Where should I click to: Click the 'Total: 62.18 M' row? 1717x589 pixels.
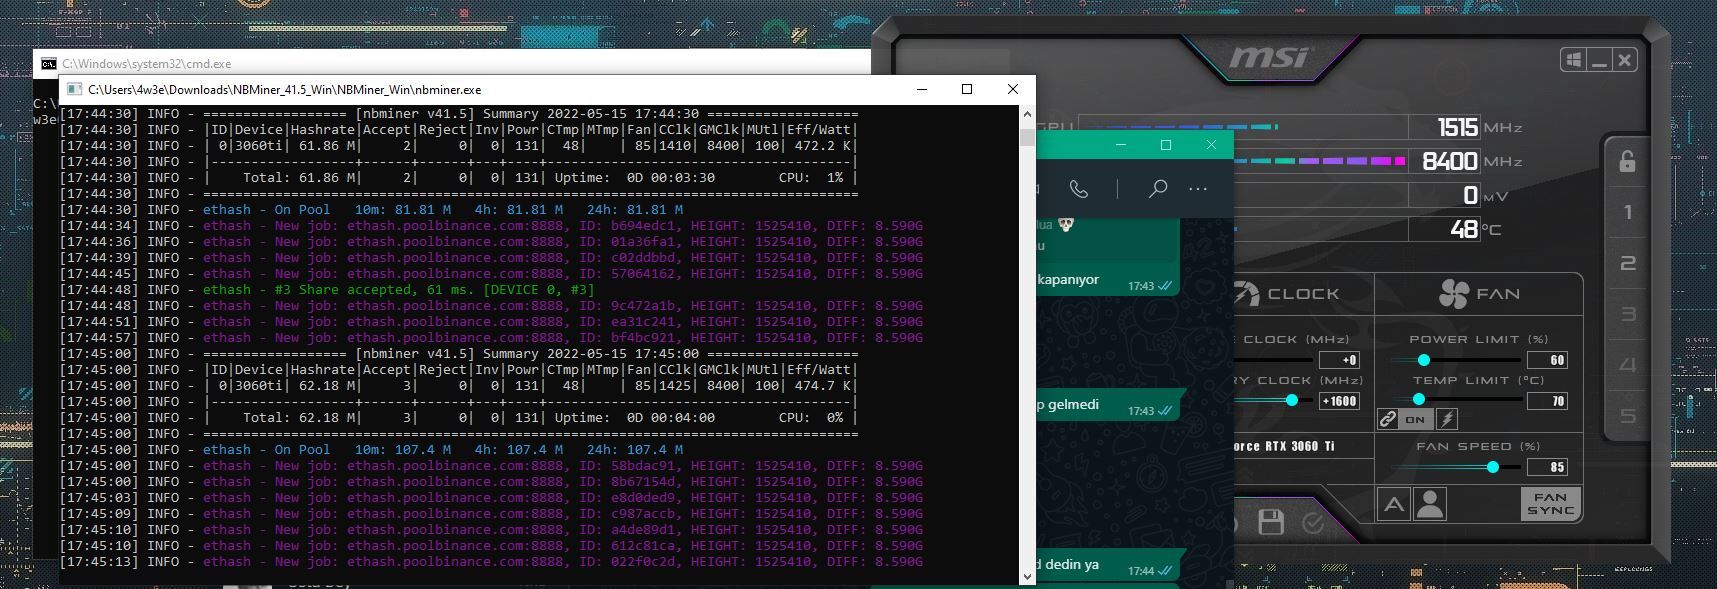530,418
